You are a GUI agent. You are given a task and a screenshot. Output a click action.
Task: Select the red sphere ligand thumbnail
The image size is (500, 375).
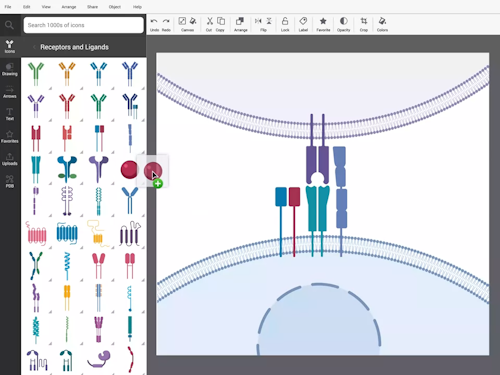point(129,169)
